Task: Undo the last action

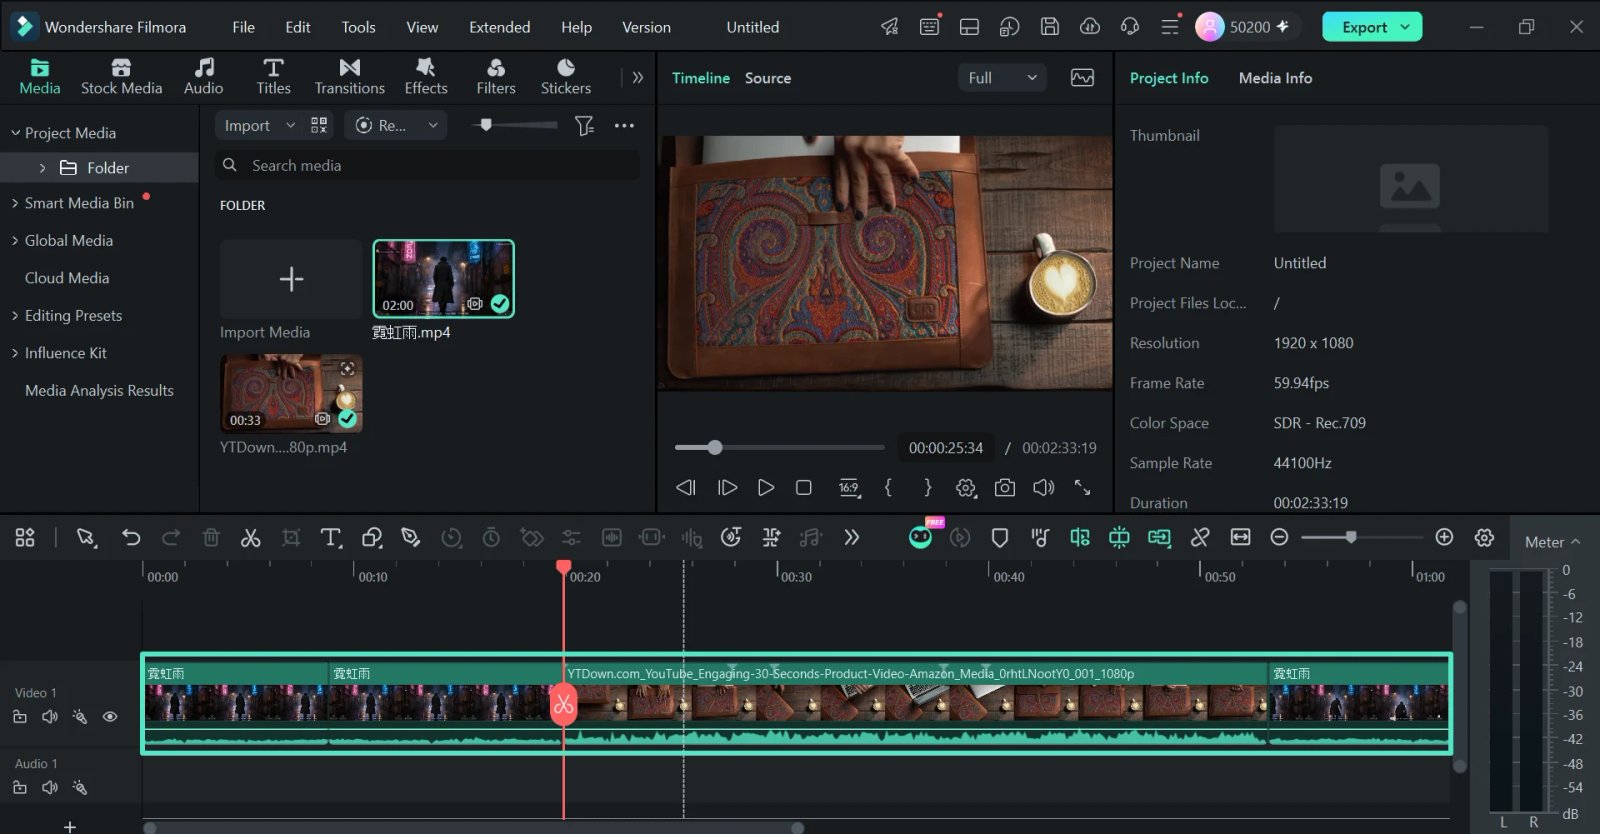Action: 131,538
